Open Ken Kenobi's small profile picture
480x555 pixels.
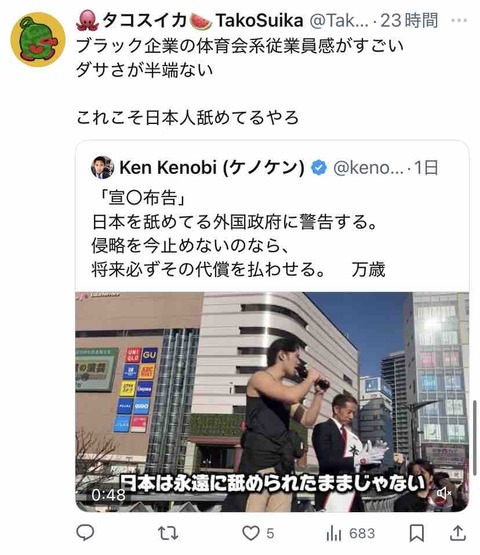102,167
